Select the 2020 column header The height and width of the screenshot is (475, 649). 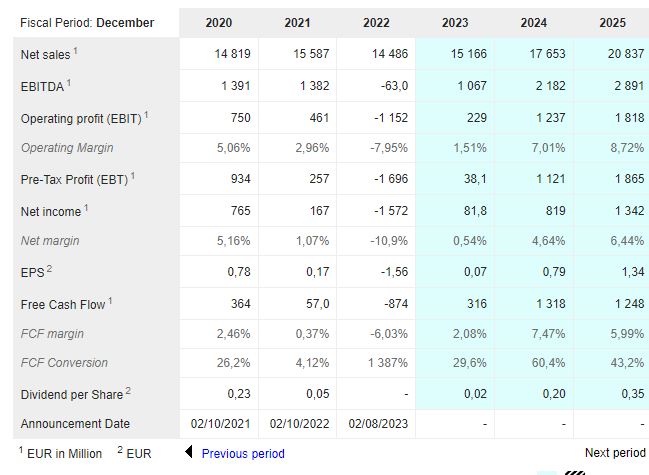tap(219, 22)
